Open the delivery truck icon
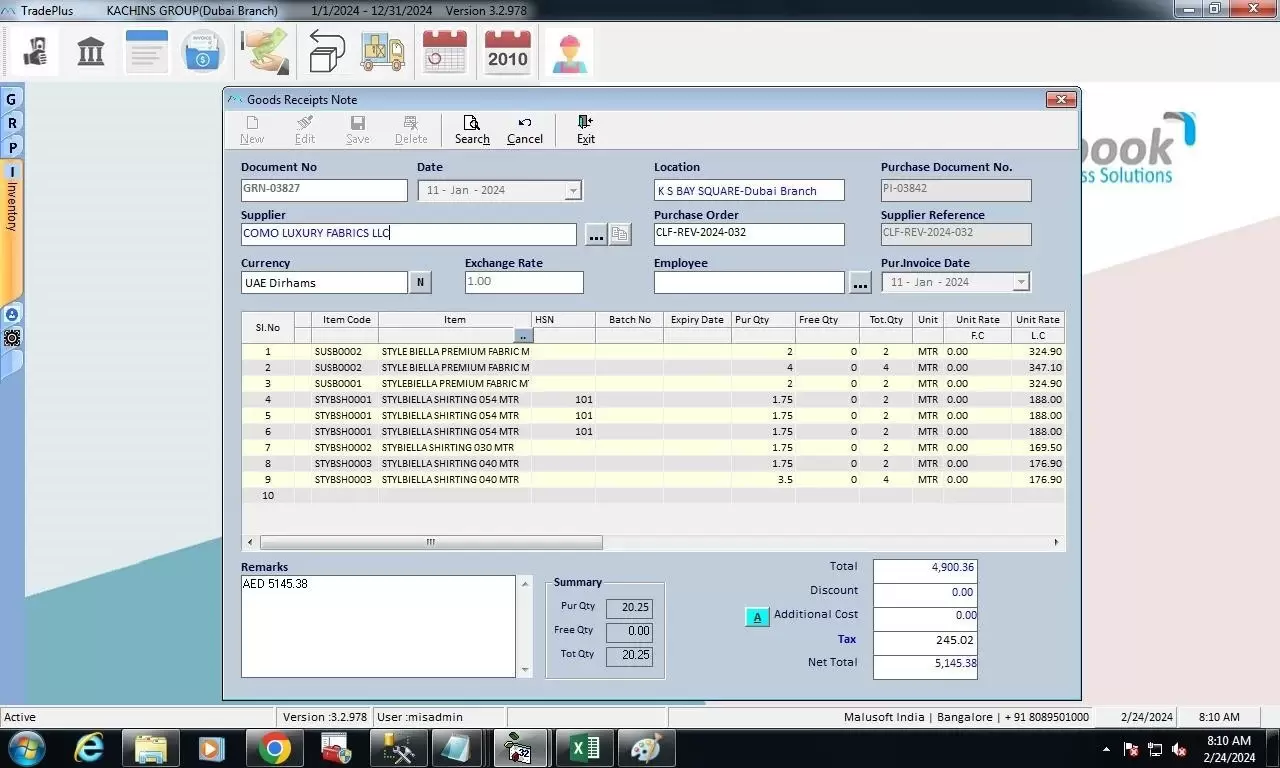Viewport: 1280px width, 768px height. pos(382,51)
